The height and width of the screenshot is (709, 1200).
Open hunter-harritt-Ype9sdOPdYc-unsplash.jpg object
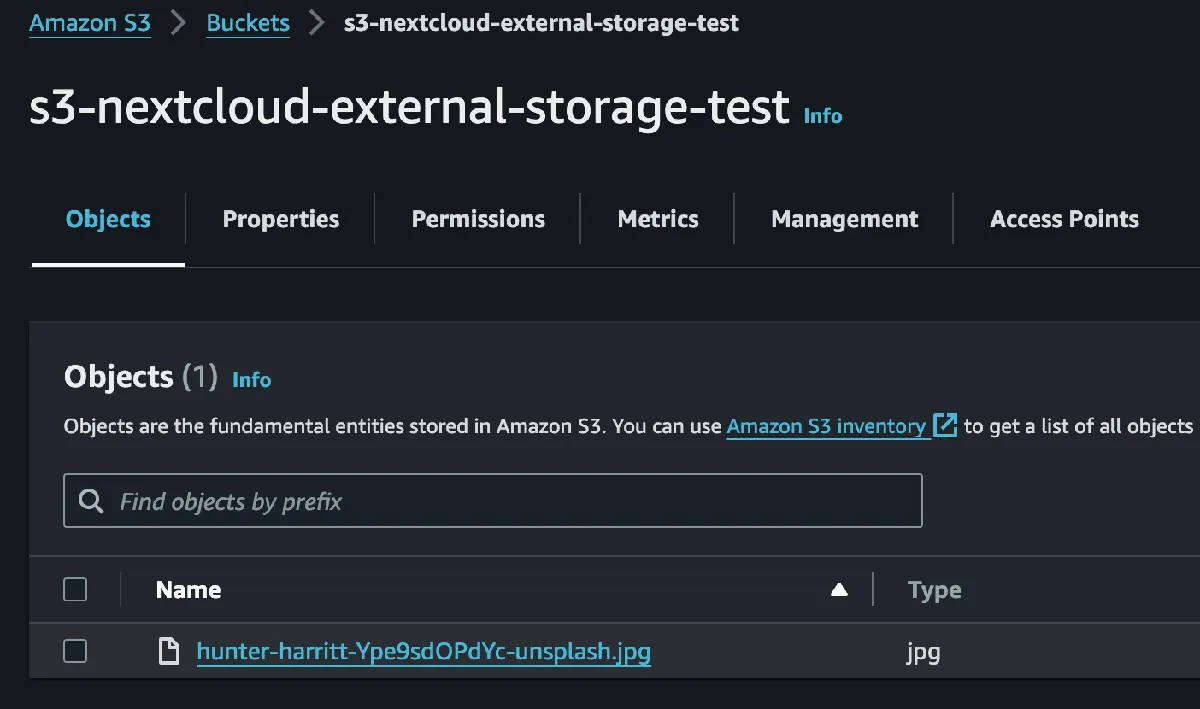(x=424, y=653)
